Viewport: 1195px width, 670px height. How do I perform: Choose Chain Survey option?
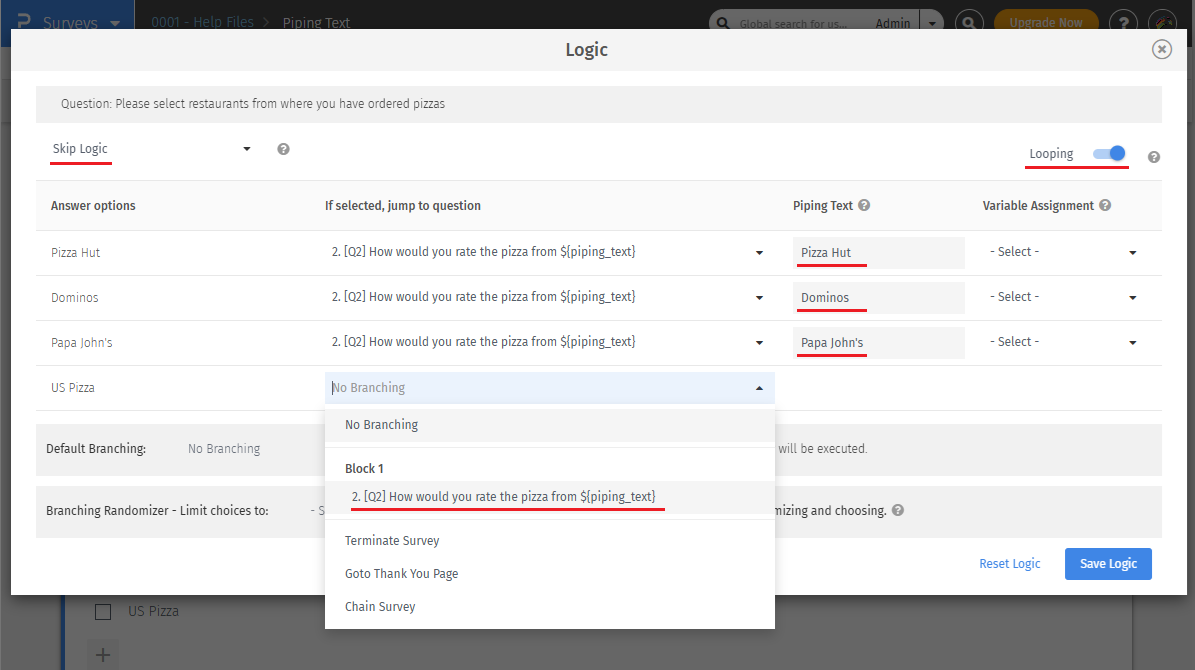[549, 607]
